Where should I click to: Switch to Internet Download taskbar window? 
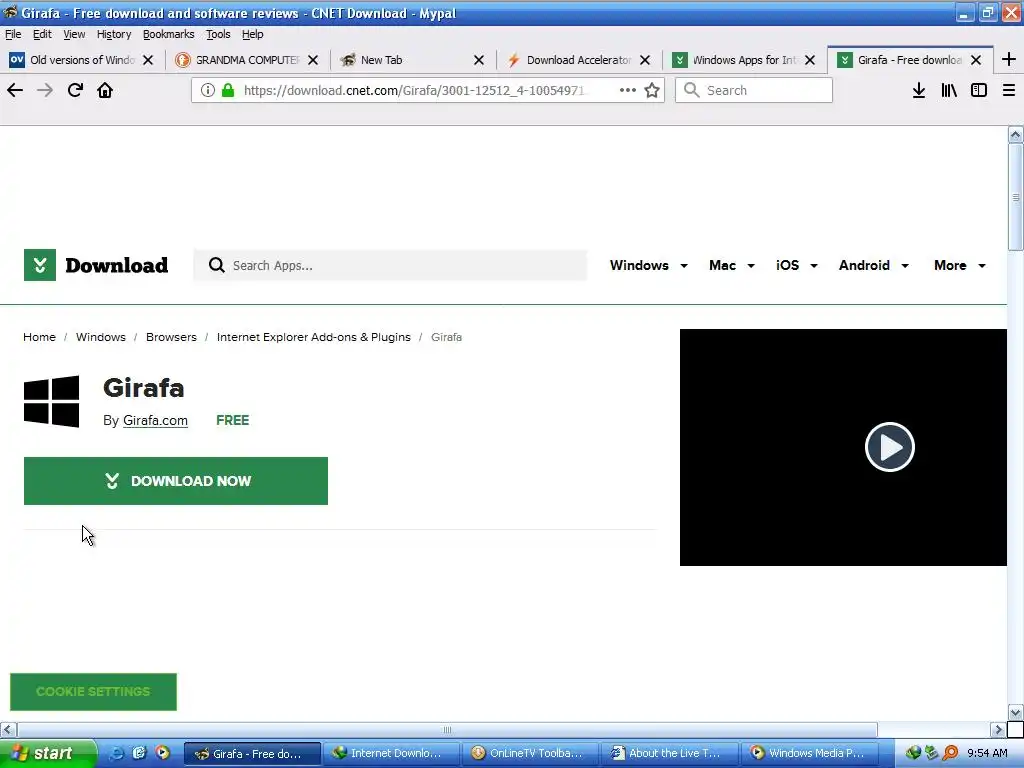[391, 753]
